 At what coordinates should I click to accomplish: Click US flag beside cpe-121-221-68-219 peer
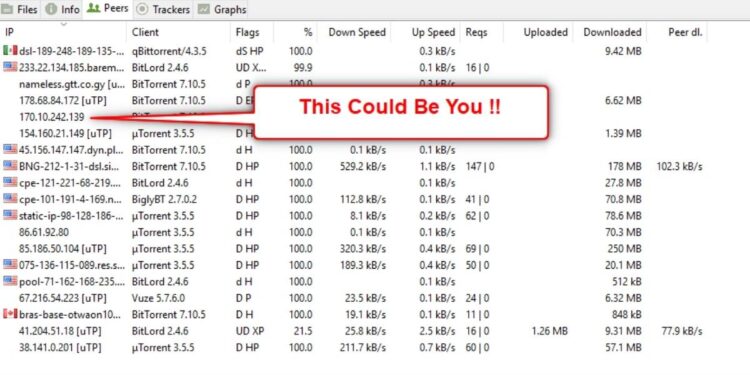tap(10, 182)
